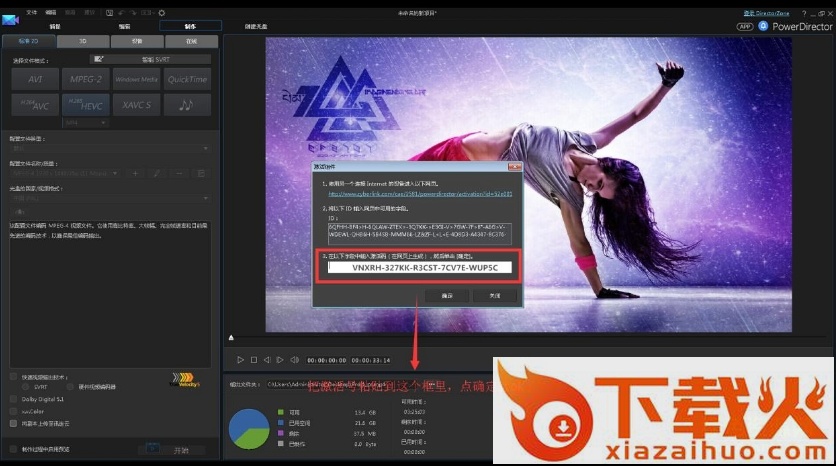Pick the QuickTime format button
This screenshot has height=466, width=836.
tap(187, 79)
